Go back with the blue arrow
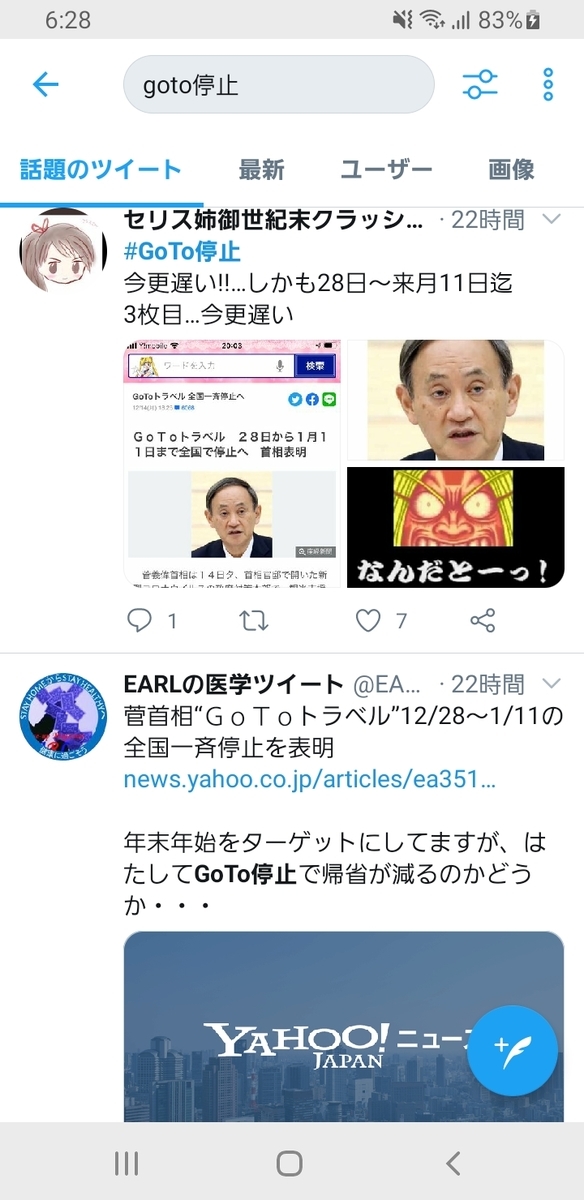The height and width of the screenshot is (1200, 584). click(x=46, y=84)
